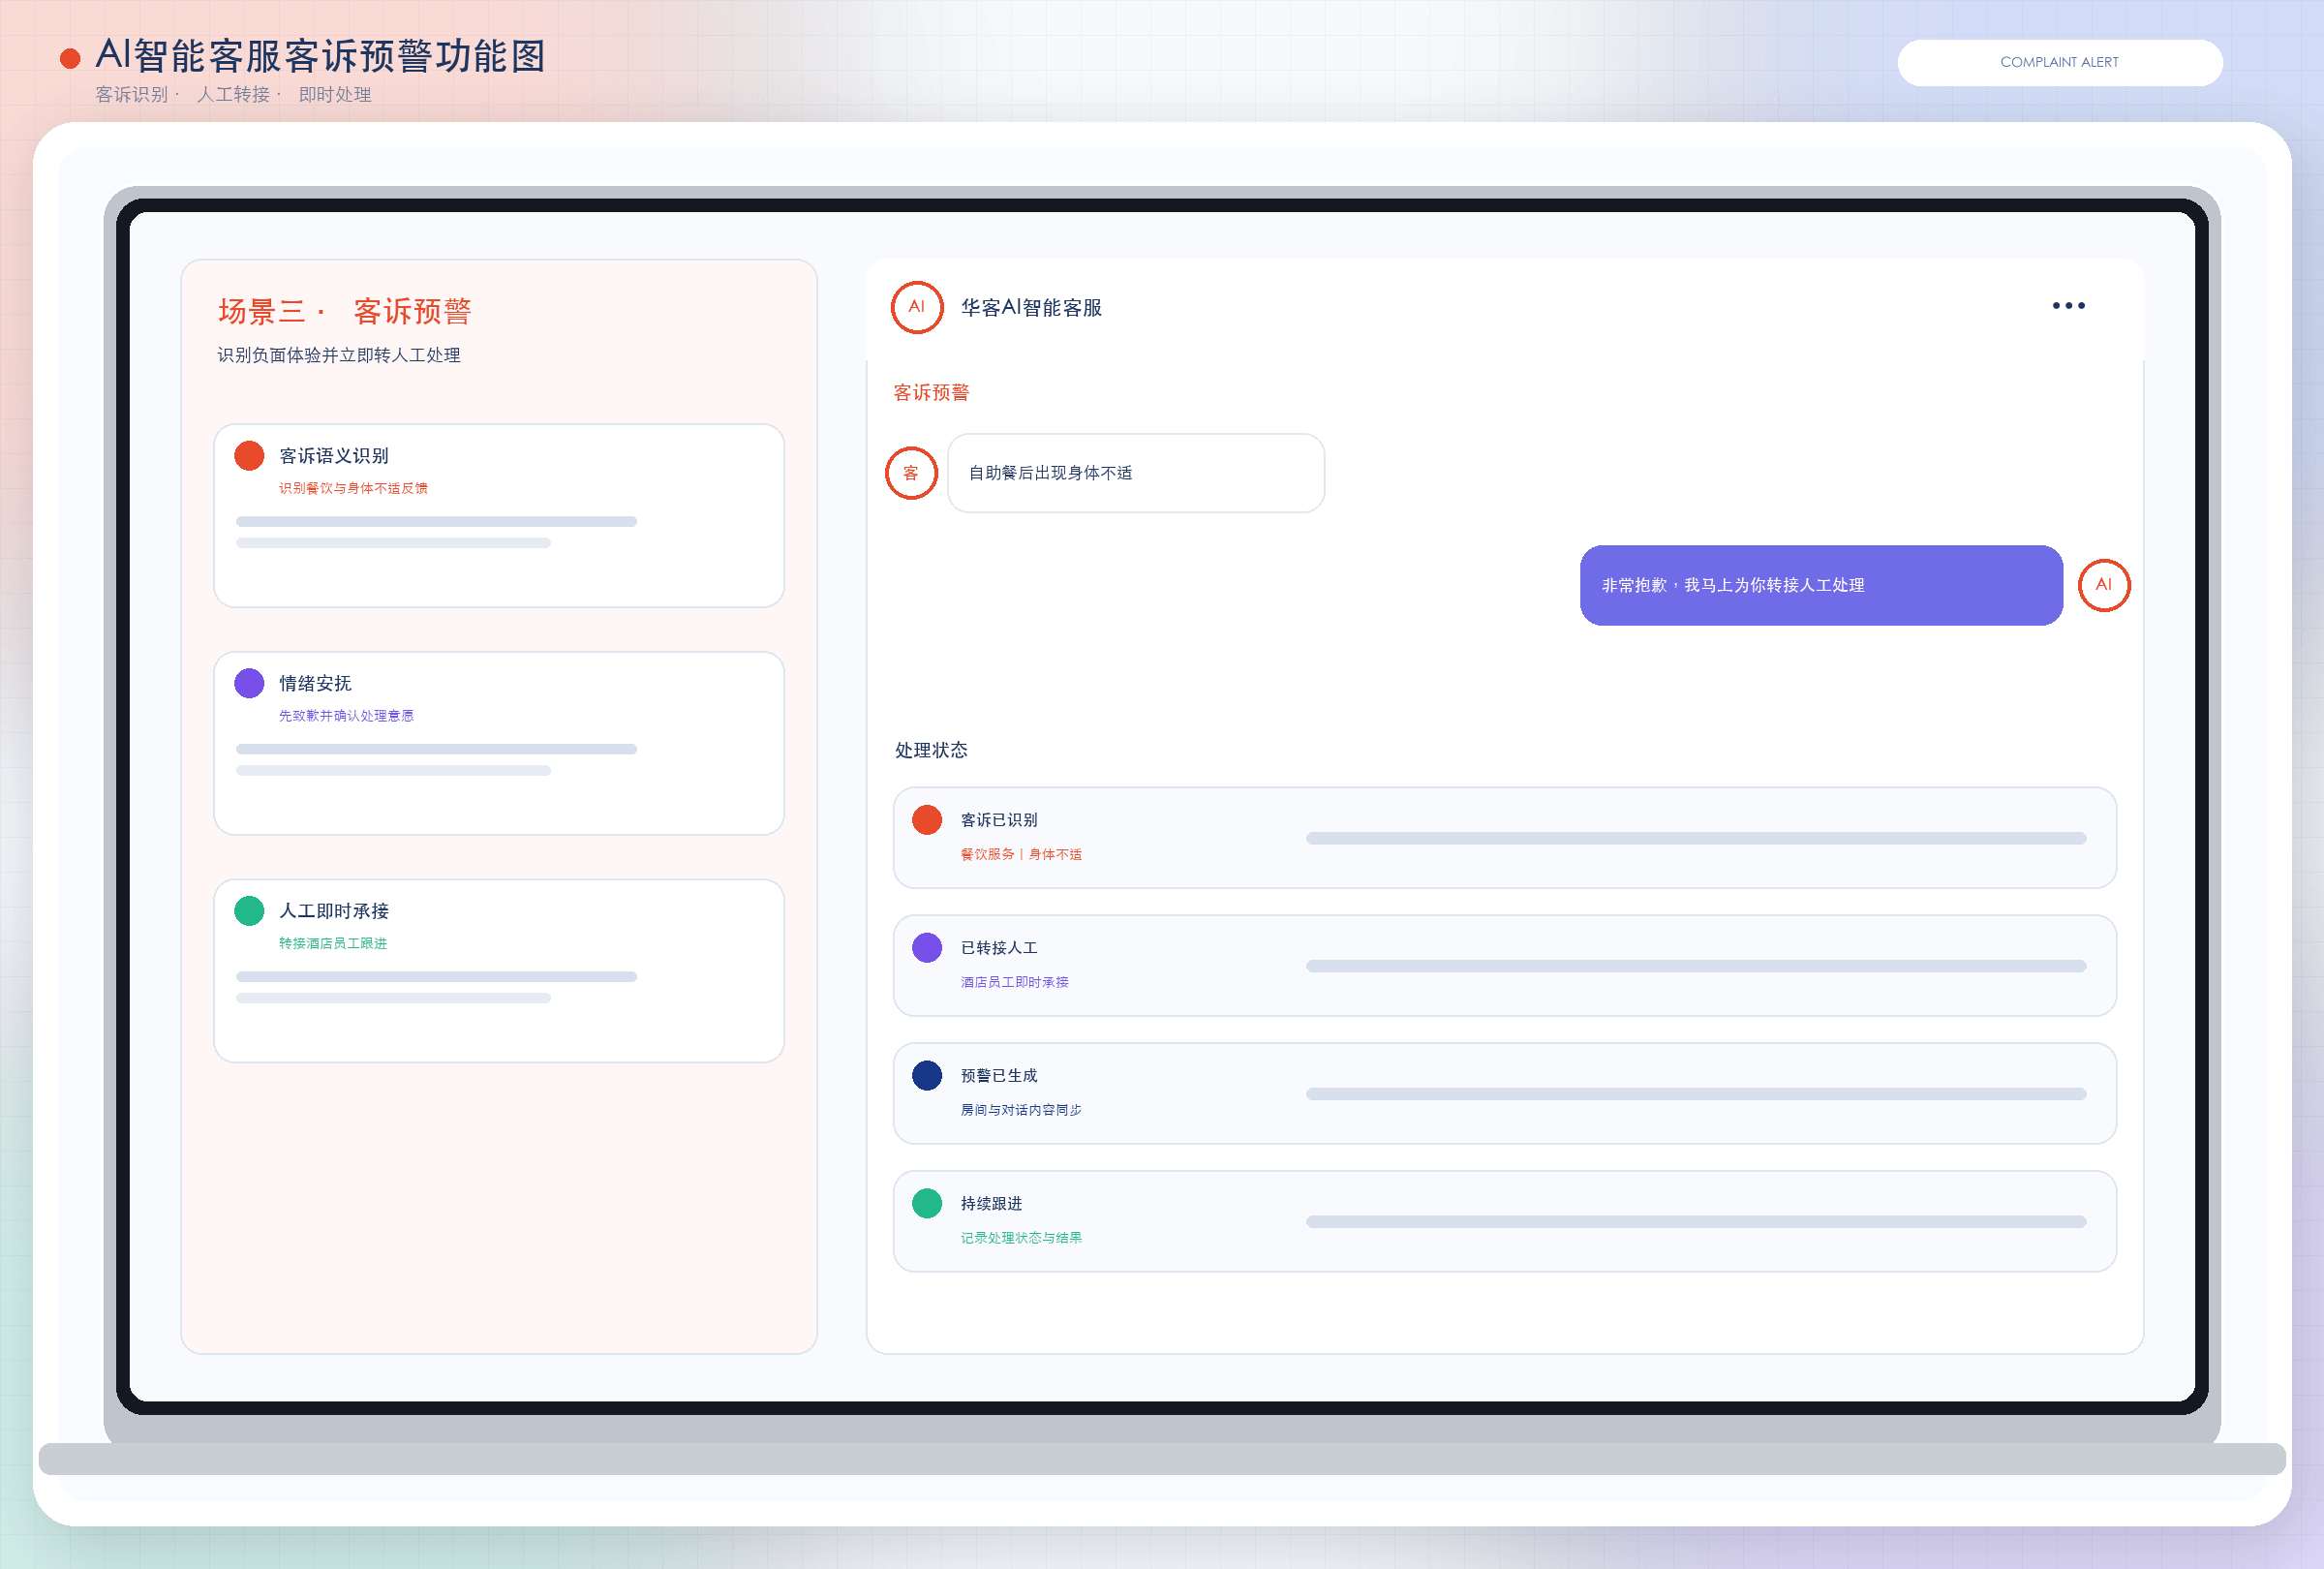The width and height of the screenshot is (2324, 1569).
Task: Click the page title AI智能客服客诉预警功能图
Action: (x=321, y=56)
